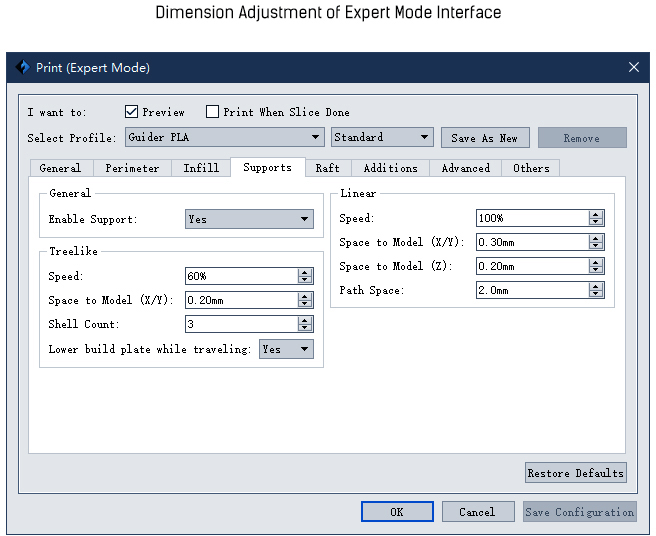
Task: Click the Lower build plate while traveling label
Action: (149, 349)
